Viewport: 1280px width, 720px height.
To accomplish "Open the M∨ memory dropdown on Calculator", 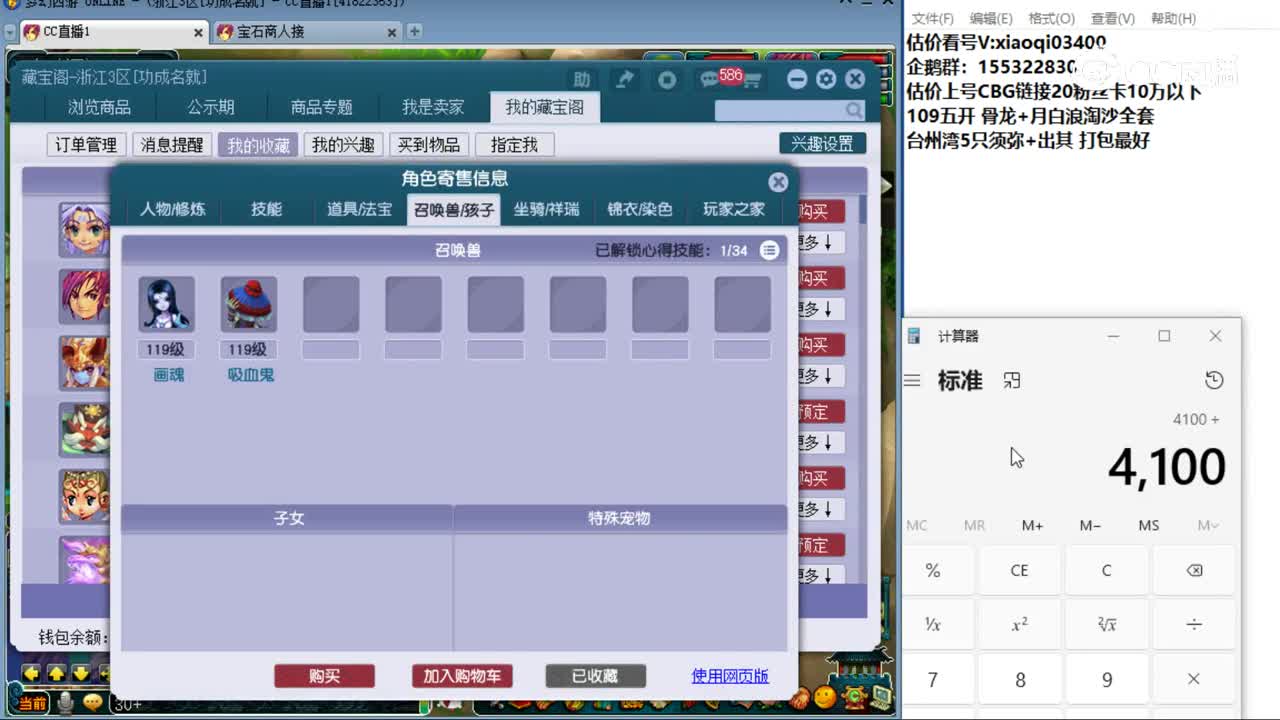I will pyautogui.click(x=1207, y=525).
